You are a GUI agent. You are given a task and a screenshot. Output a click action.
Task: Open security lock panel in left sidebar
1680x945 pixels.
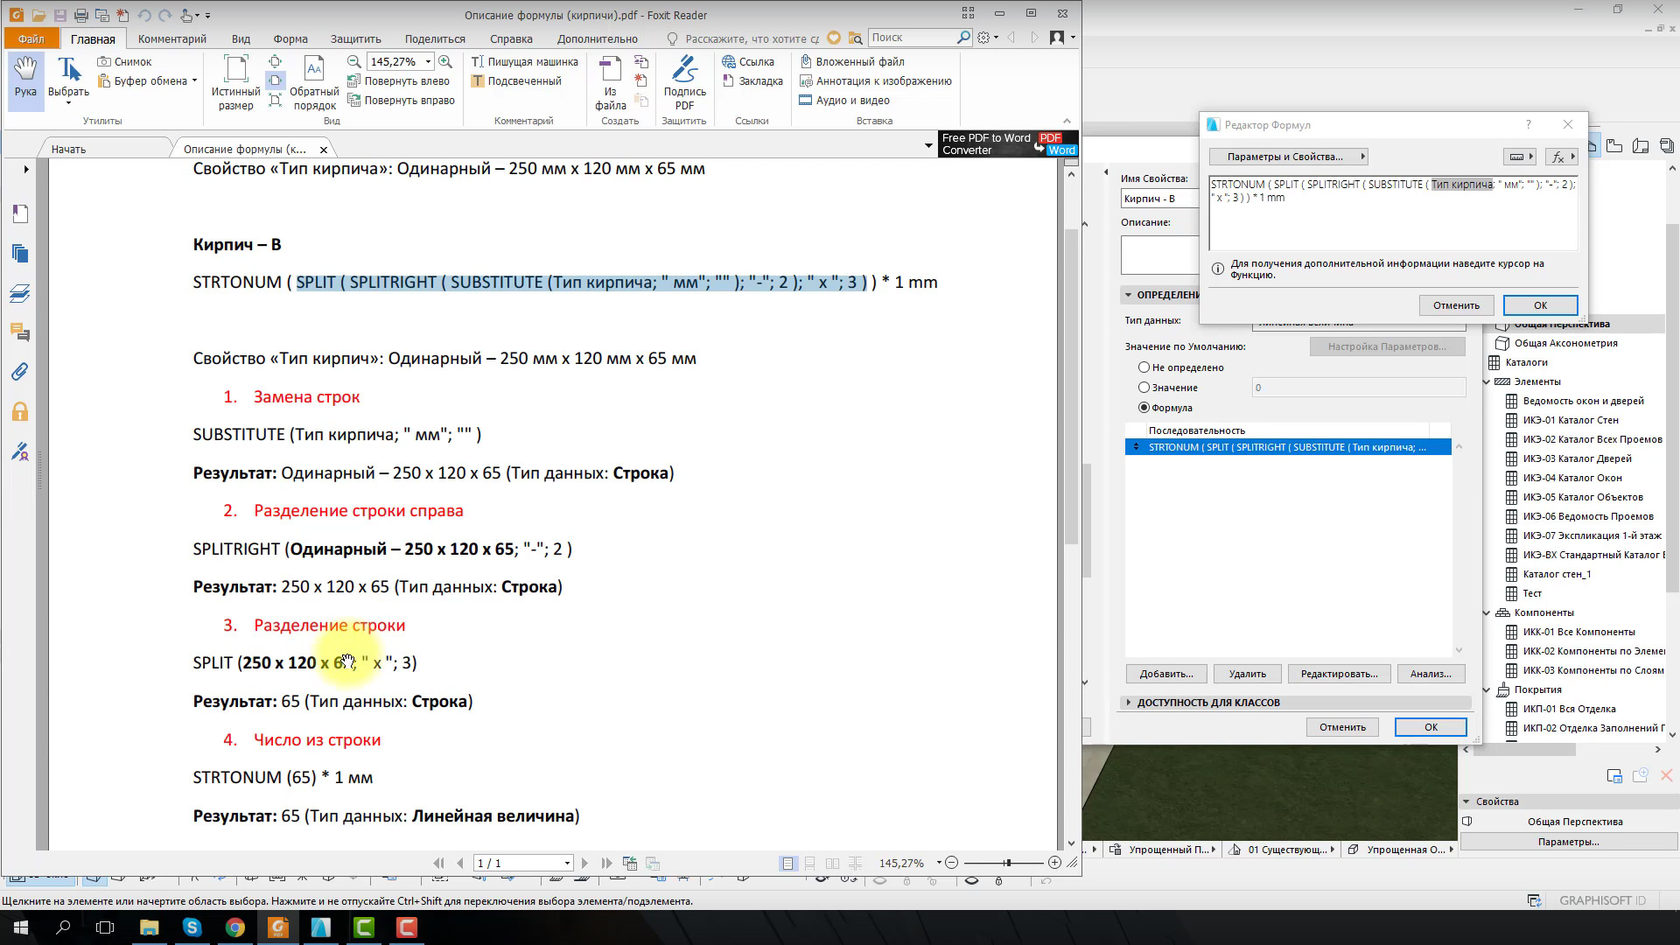tap(20, 411)
